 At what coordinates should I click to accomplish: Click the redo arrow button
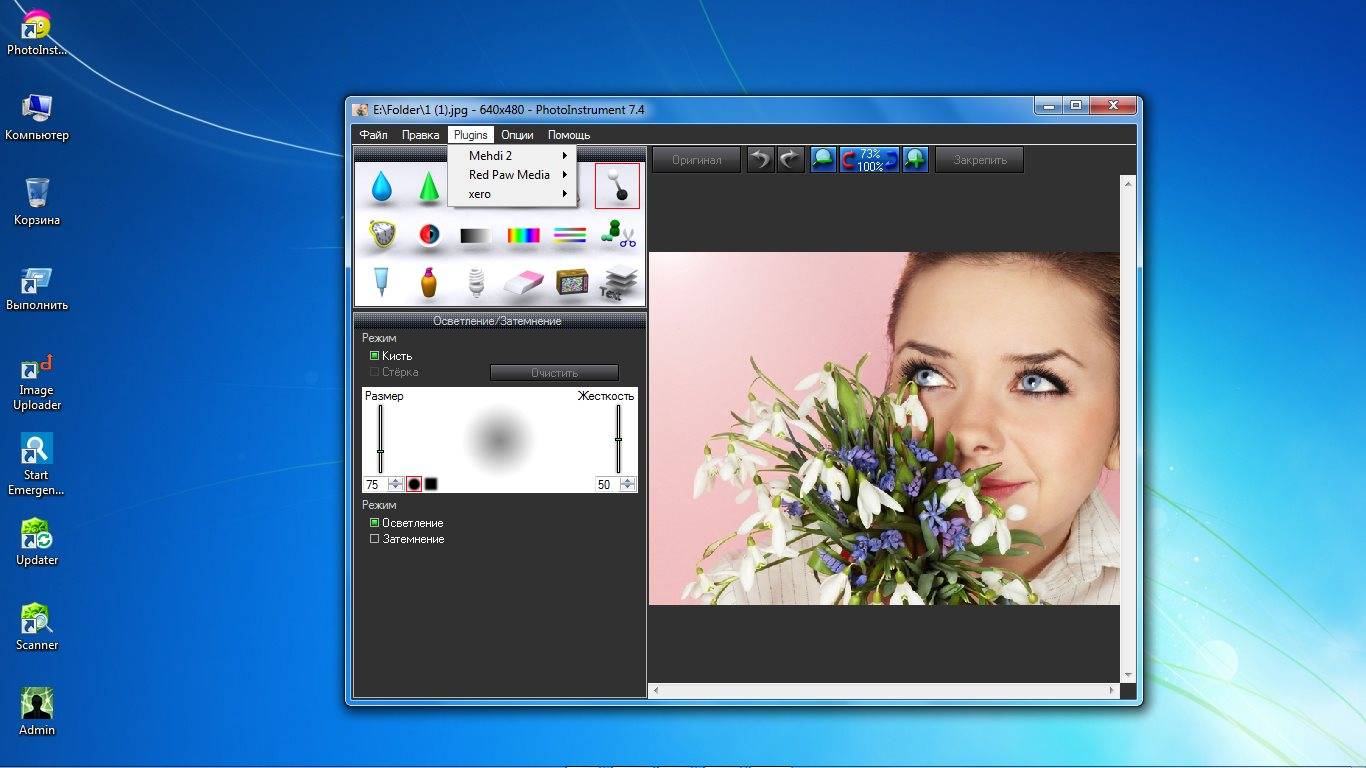[791, 159]
